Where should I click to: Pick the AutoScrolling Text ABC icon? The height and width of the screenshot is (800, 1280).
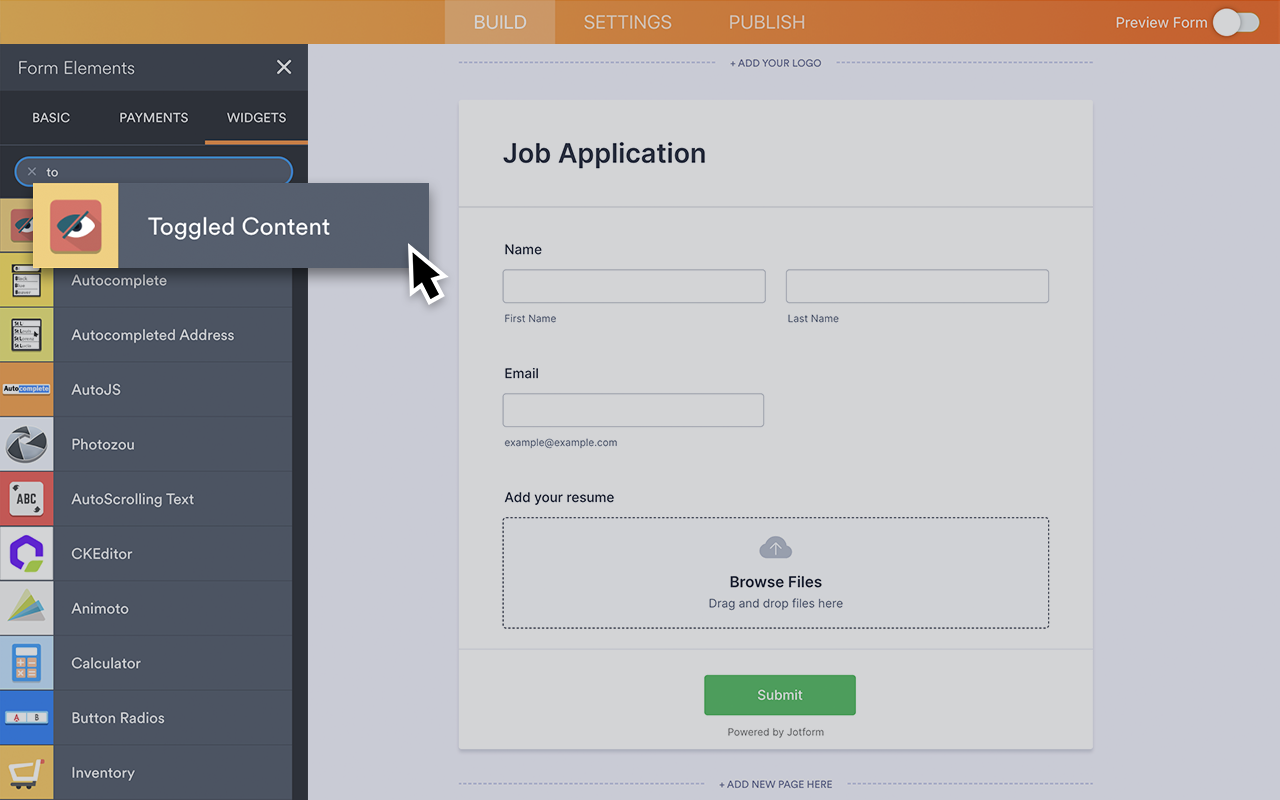pyautogui.click(x=27, y=499)
